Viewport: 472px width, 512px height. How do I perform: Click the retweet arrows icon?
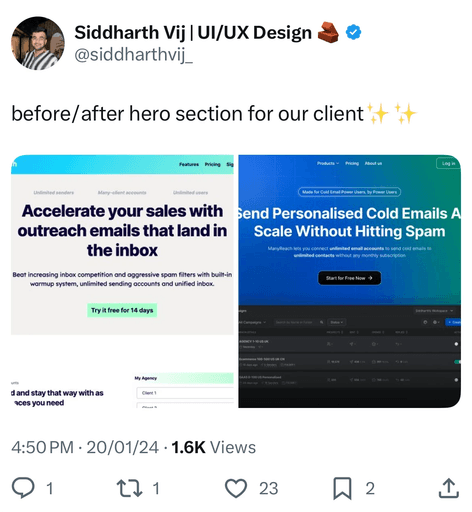pos(129,488)
